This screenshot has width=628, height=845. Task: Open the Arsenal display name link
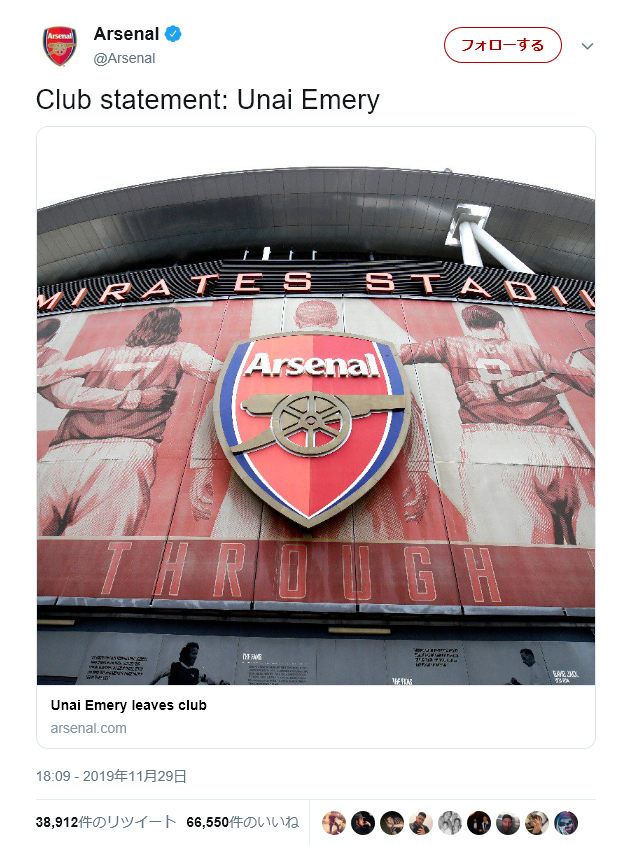click(x=126, y=34)
